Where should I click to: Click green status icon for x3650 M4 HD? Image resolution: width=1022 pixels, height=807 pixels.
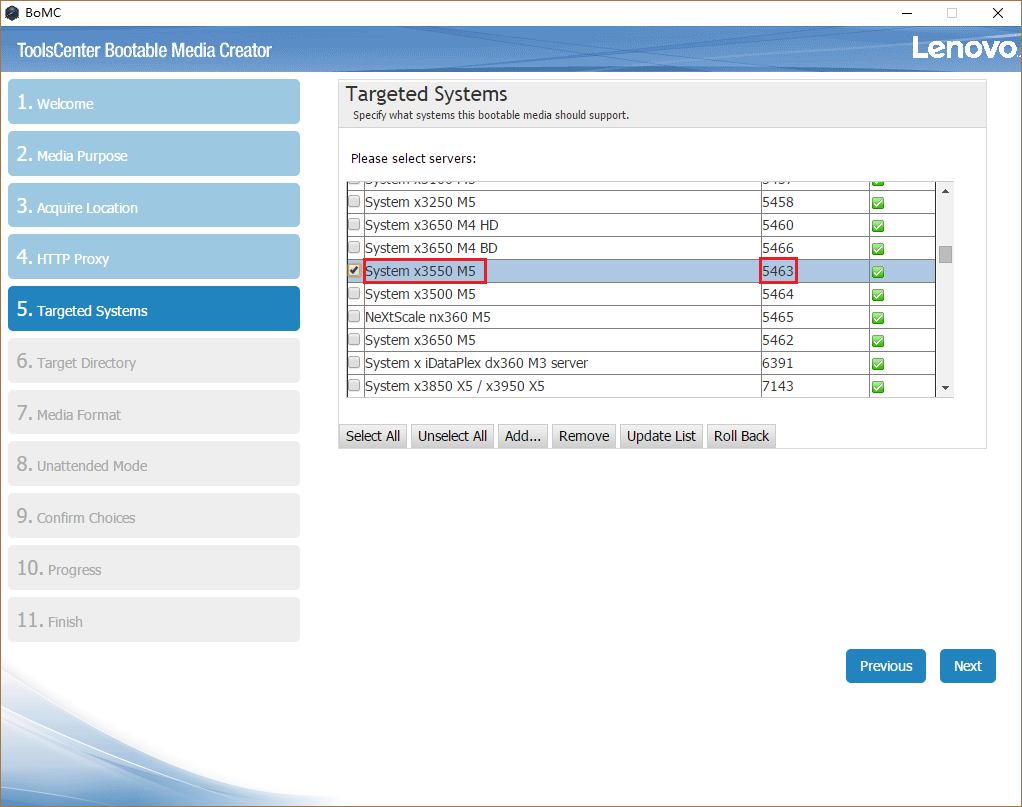[878, 226]
